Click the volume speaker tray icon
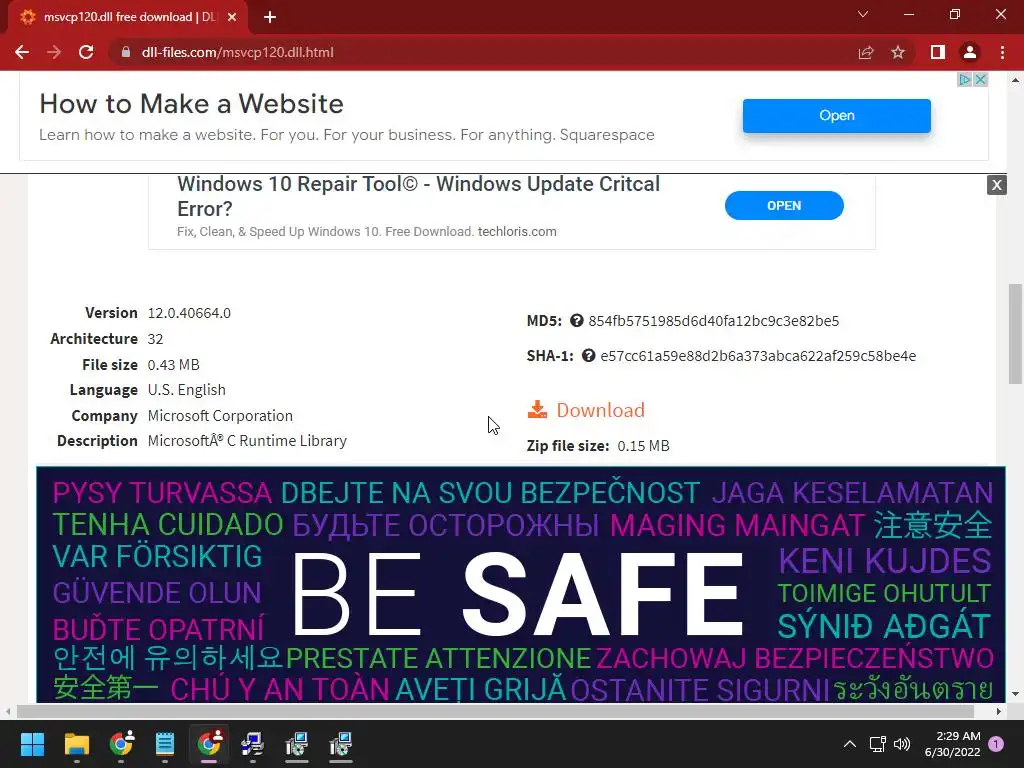This screenshot has height=768, width=1024. tap(902, 744)
